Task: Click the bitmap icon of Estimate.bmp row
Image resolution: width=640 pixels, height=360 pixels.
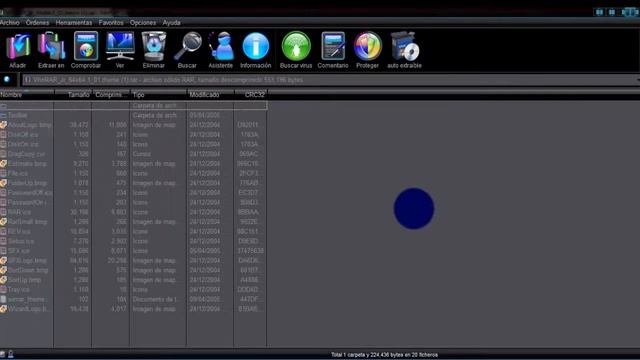Action: [x=3, y=164]
